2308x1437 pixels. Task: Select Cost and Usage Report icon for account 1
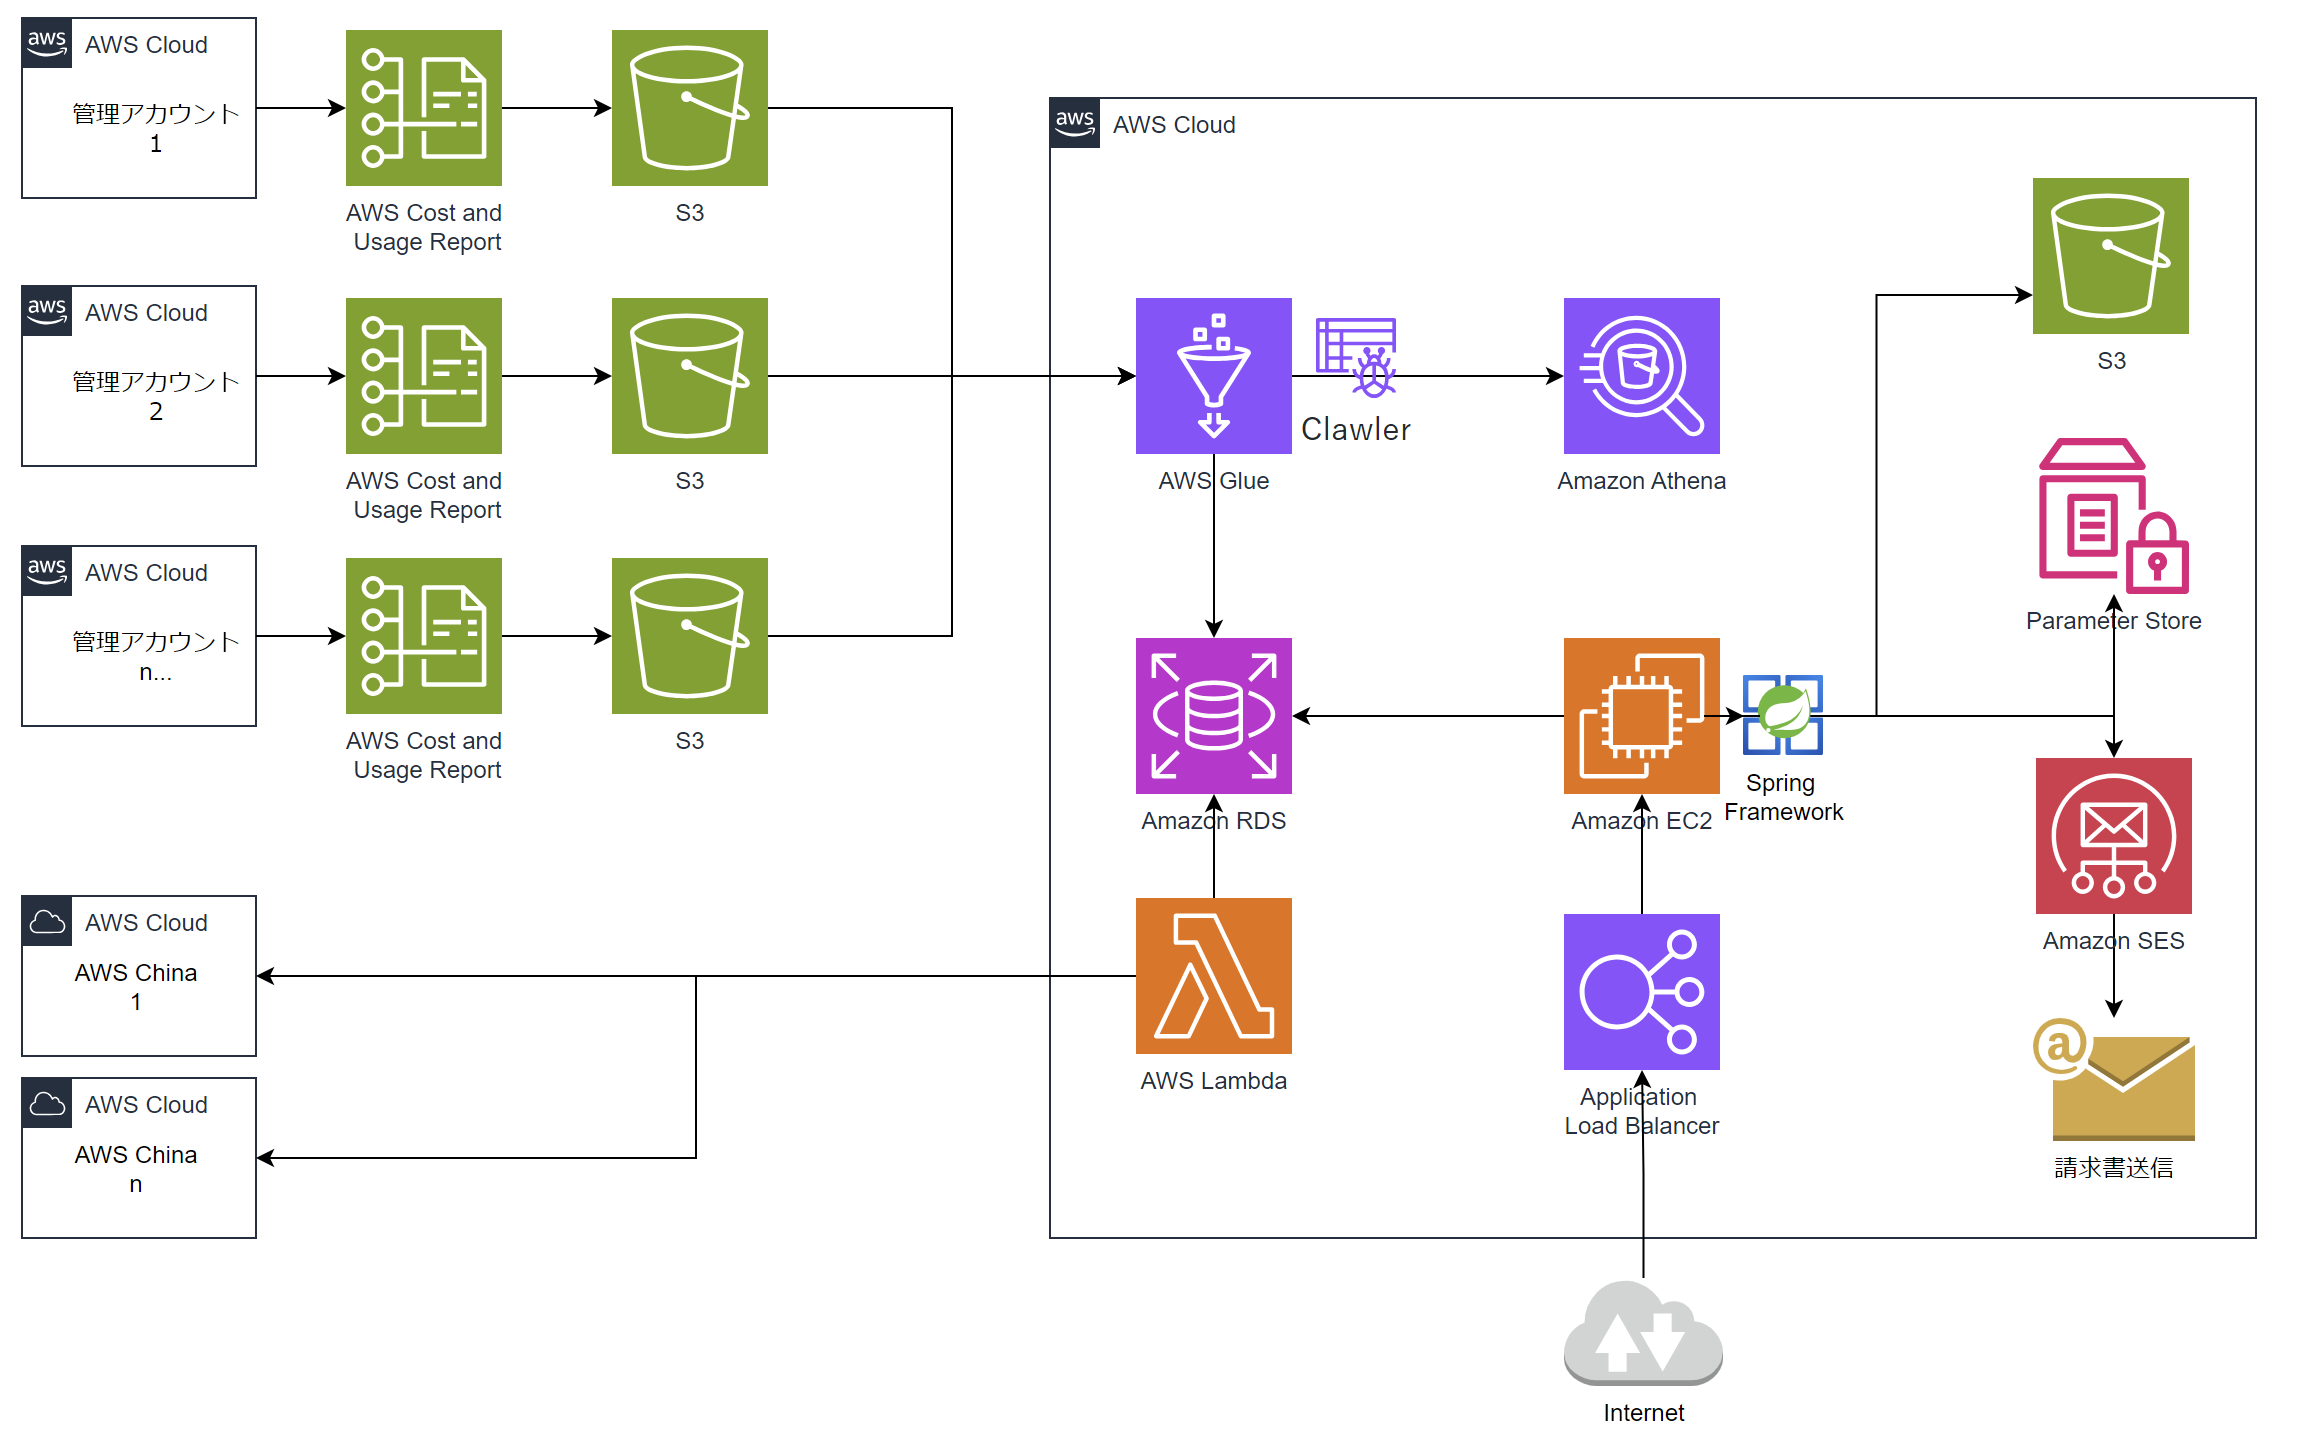click(423, 108)
